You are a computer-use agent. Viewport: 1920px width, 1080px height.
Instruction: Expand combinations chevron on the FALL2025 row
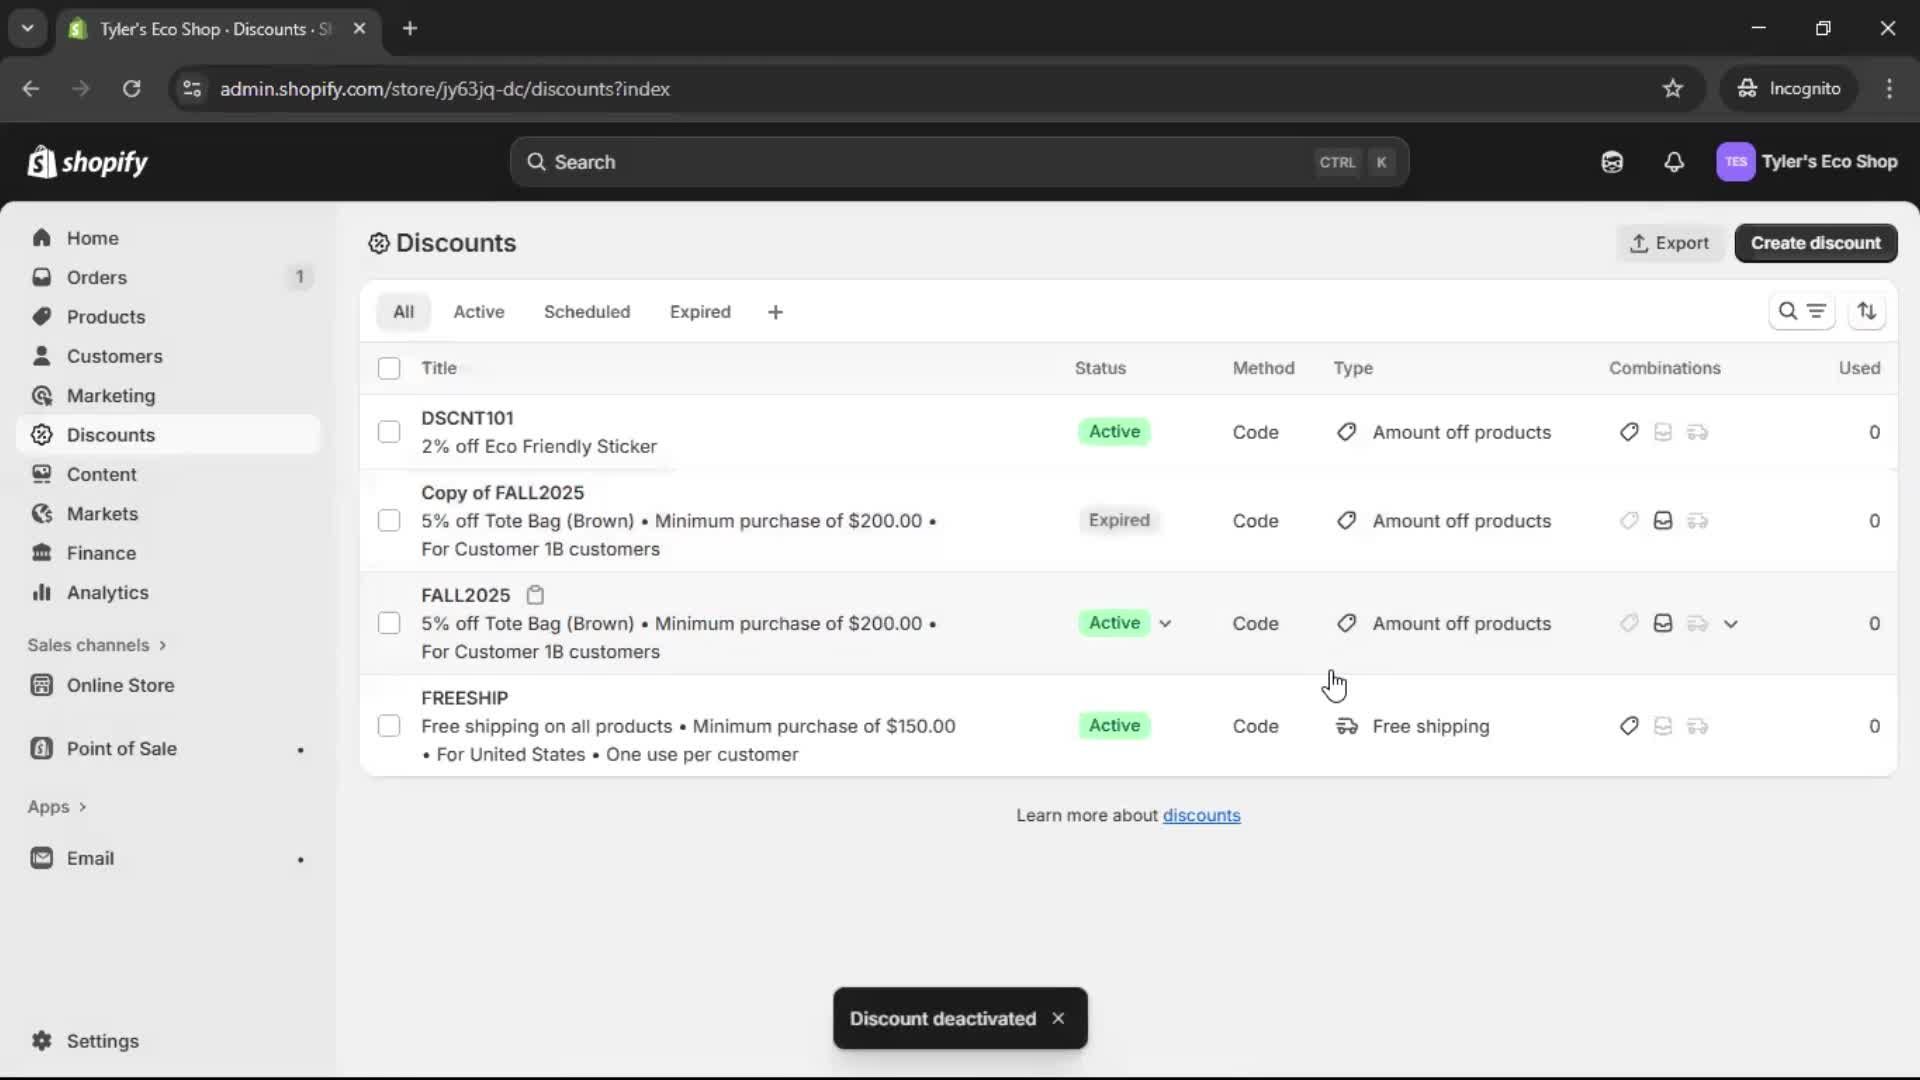click(x=1732, y=623)
